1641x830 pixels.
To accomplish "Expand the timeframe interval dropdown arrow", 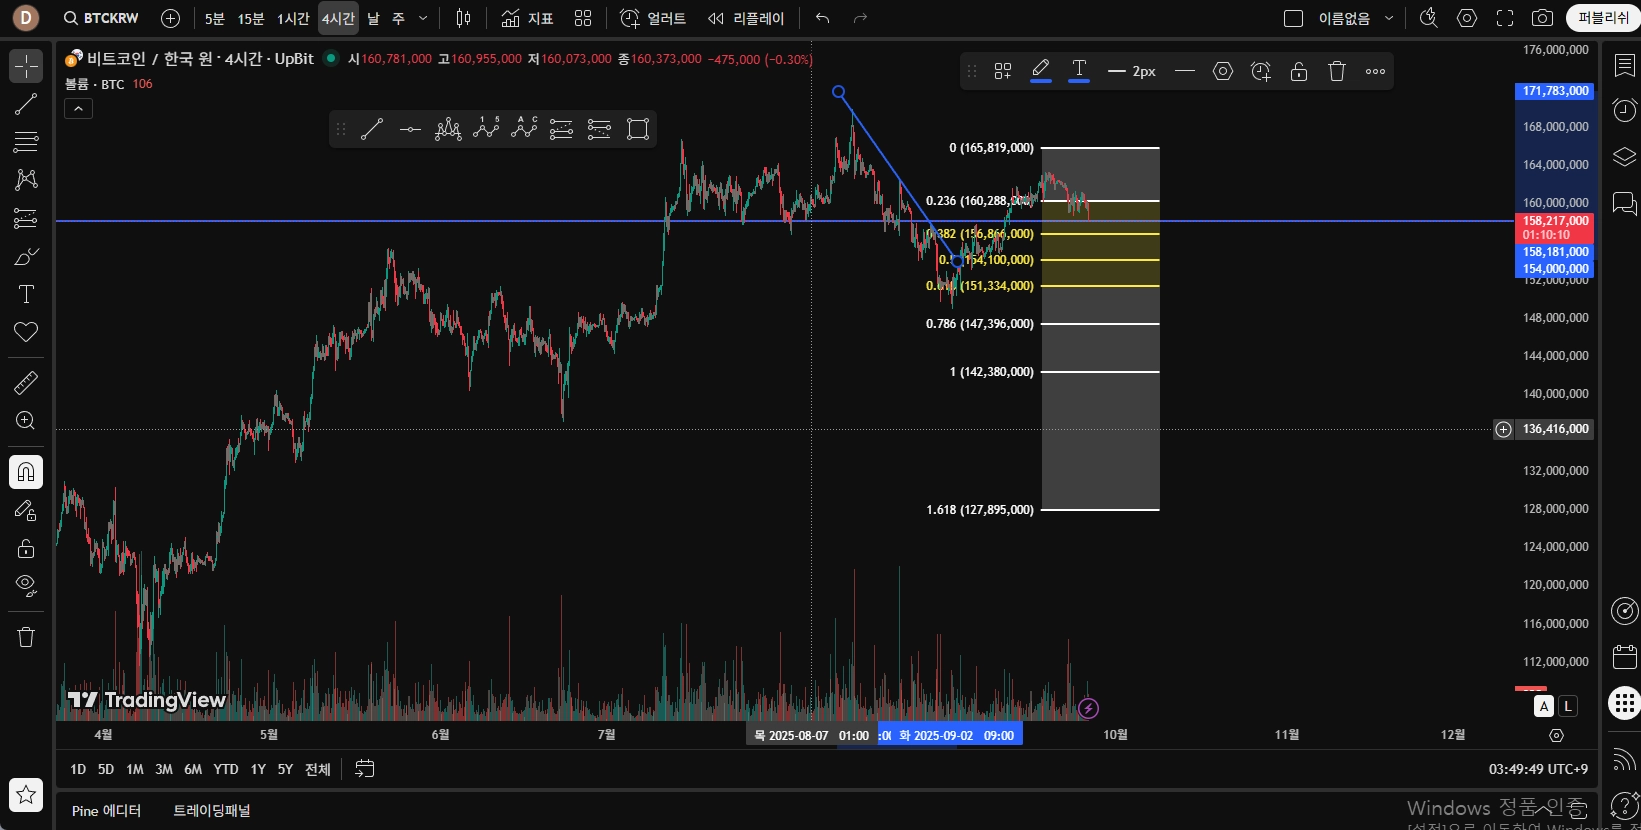I will click(x=423, y=18).
